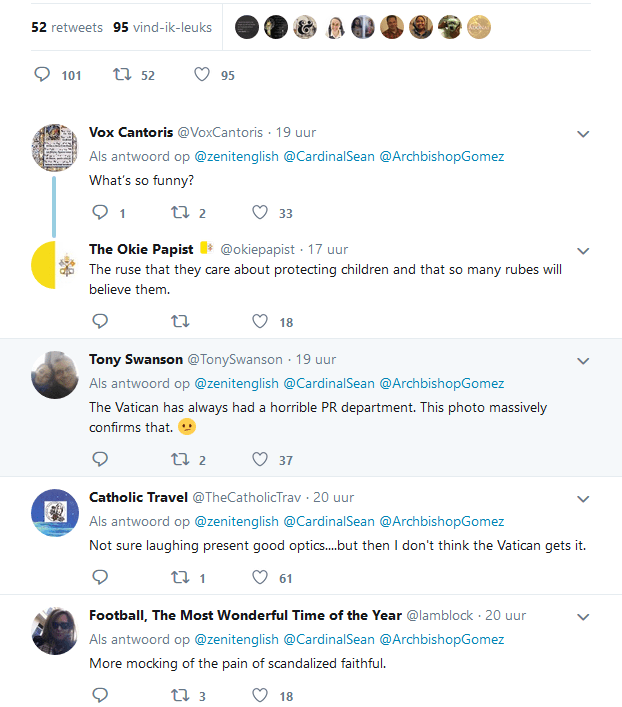Open Tony Swanson's profile picture

[55, 375]
